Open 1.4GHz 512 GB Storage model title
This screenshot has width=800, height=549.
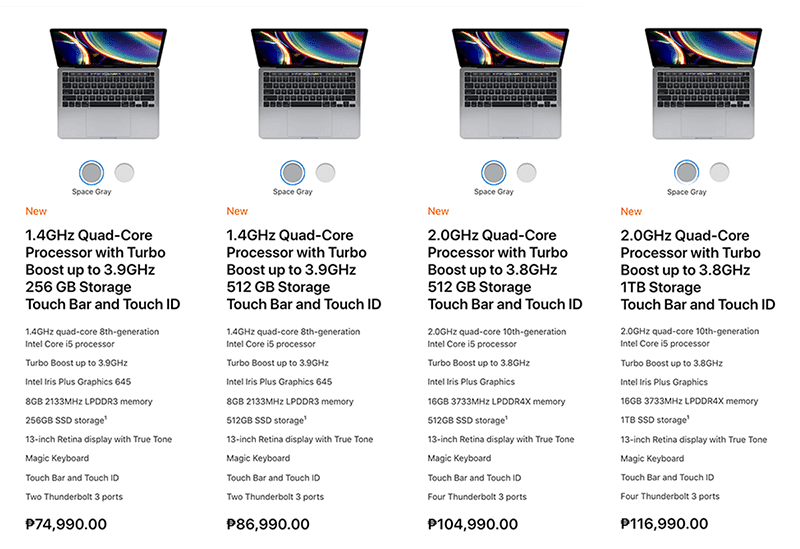pos(304,269)
